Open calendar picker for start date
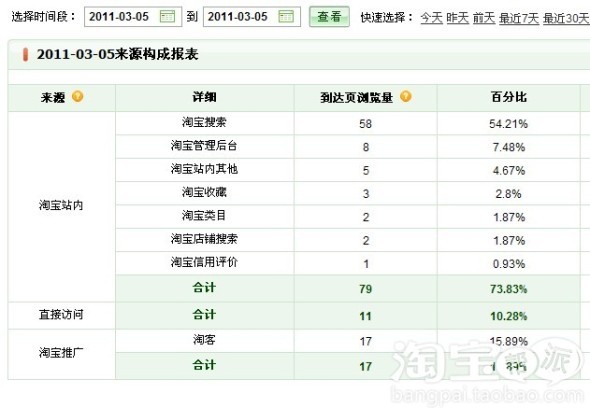 click(167, 17)
